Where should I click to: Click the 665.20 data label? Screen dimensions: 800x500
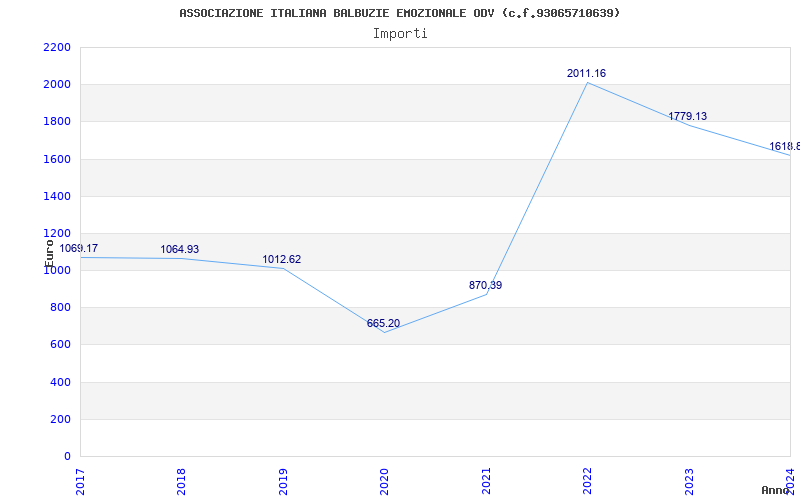(x=383, y=323)
